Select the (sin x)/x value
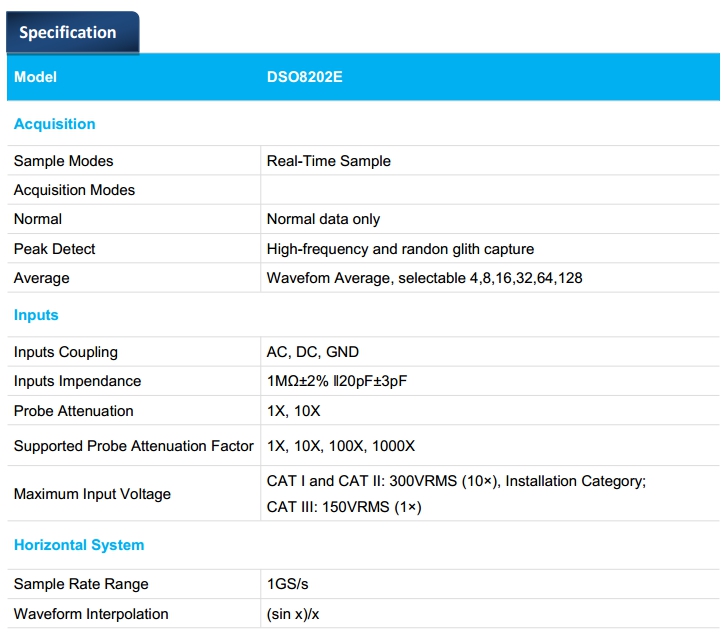The image size is (722, 640). [x=293, y=614]
